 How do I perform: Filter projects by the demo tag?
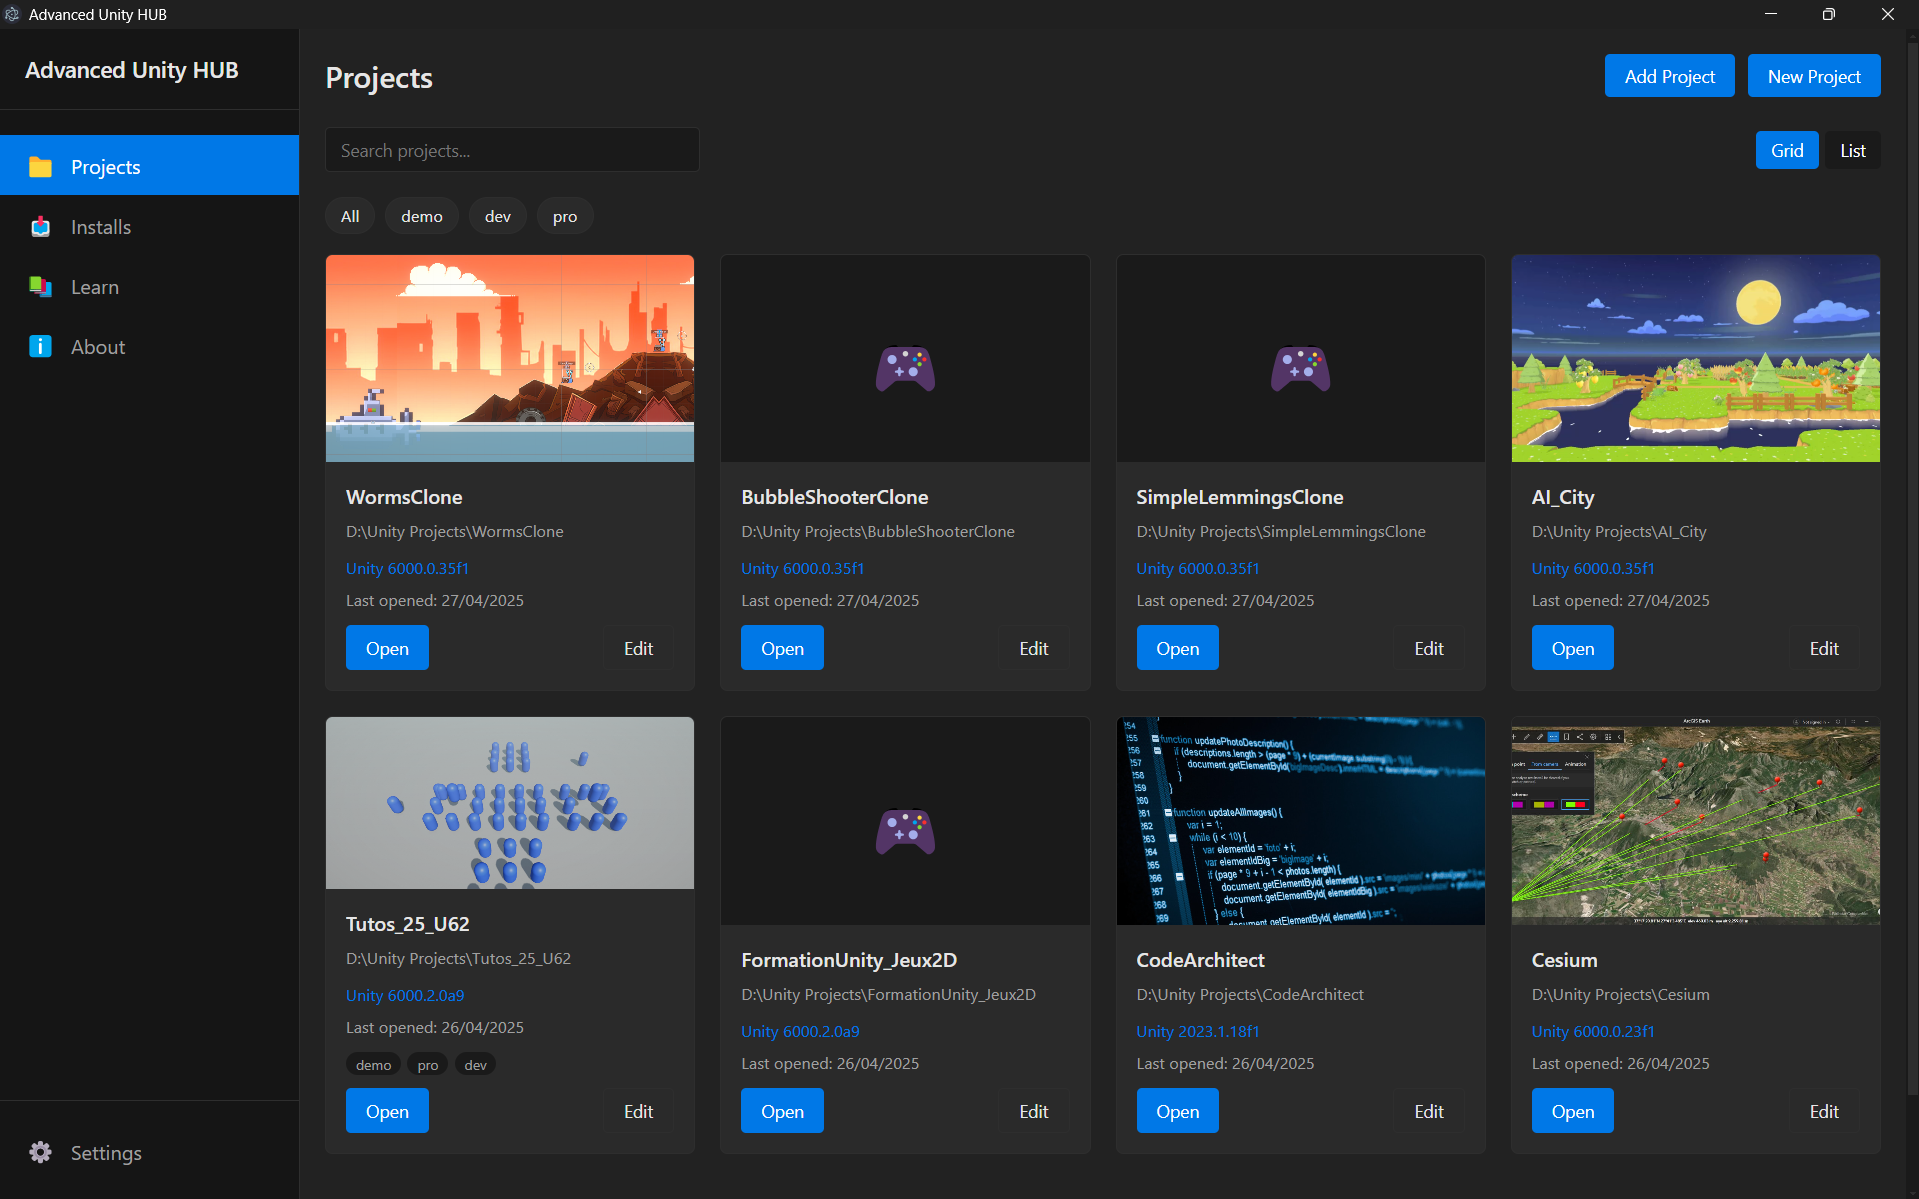[x=422, y=216]
